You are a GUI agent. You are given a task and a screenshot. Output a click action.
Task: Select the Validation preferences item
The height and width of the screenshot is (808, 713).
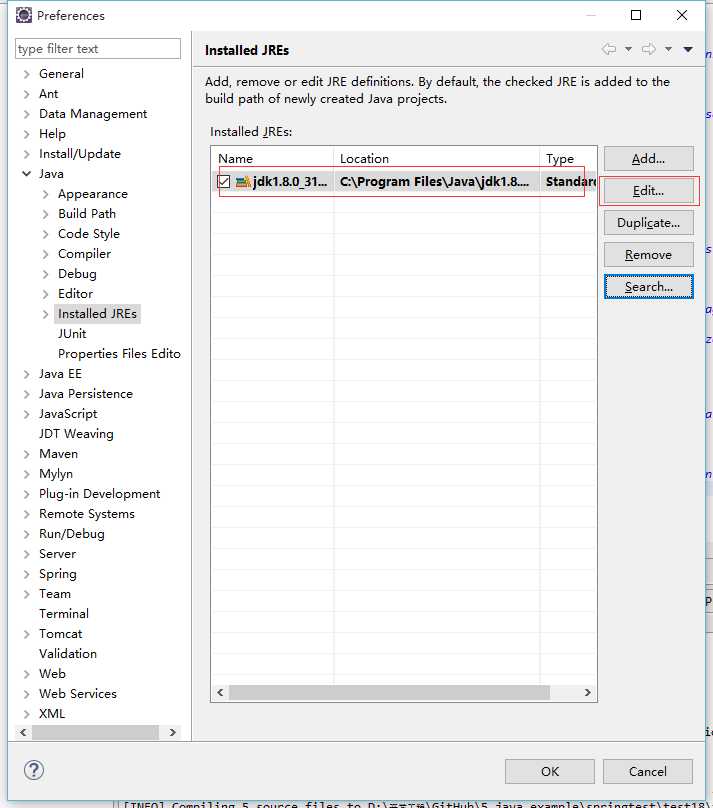point(68,654)
